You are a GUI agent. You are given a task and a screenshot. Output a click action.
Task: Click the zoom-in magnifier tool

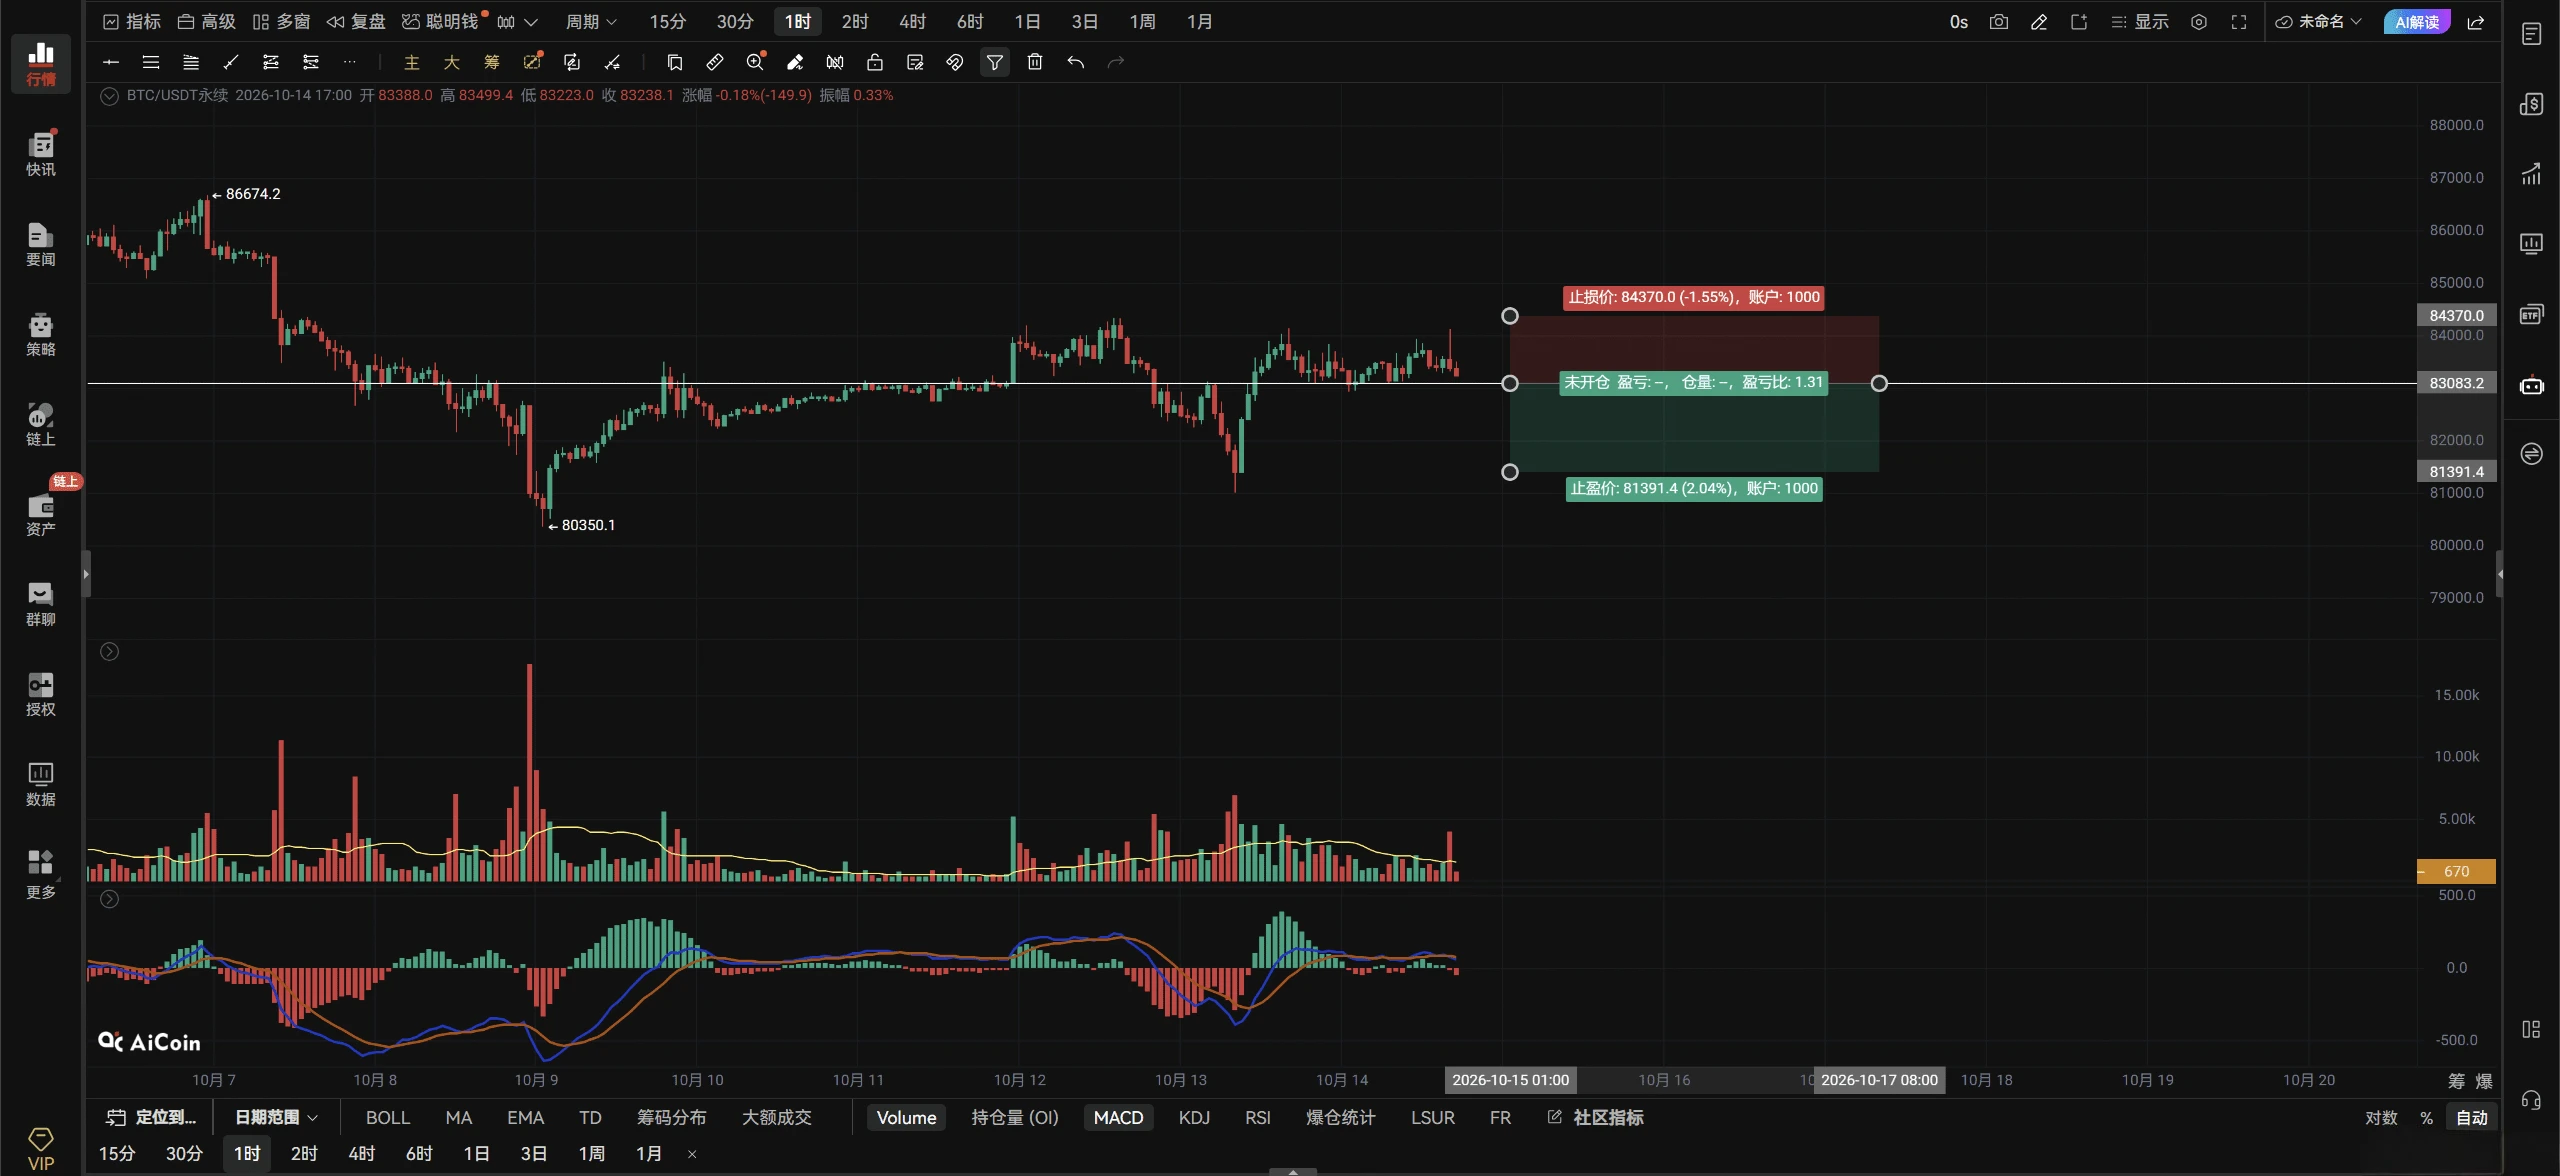[755, 62]
